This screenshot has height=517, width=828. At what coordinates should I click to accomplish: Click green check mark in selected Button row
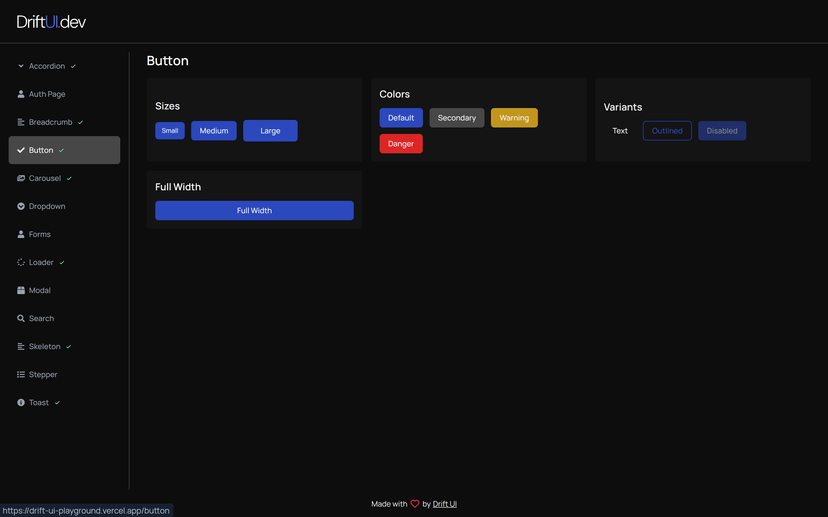pos(61,151)
